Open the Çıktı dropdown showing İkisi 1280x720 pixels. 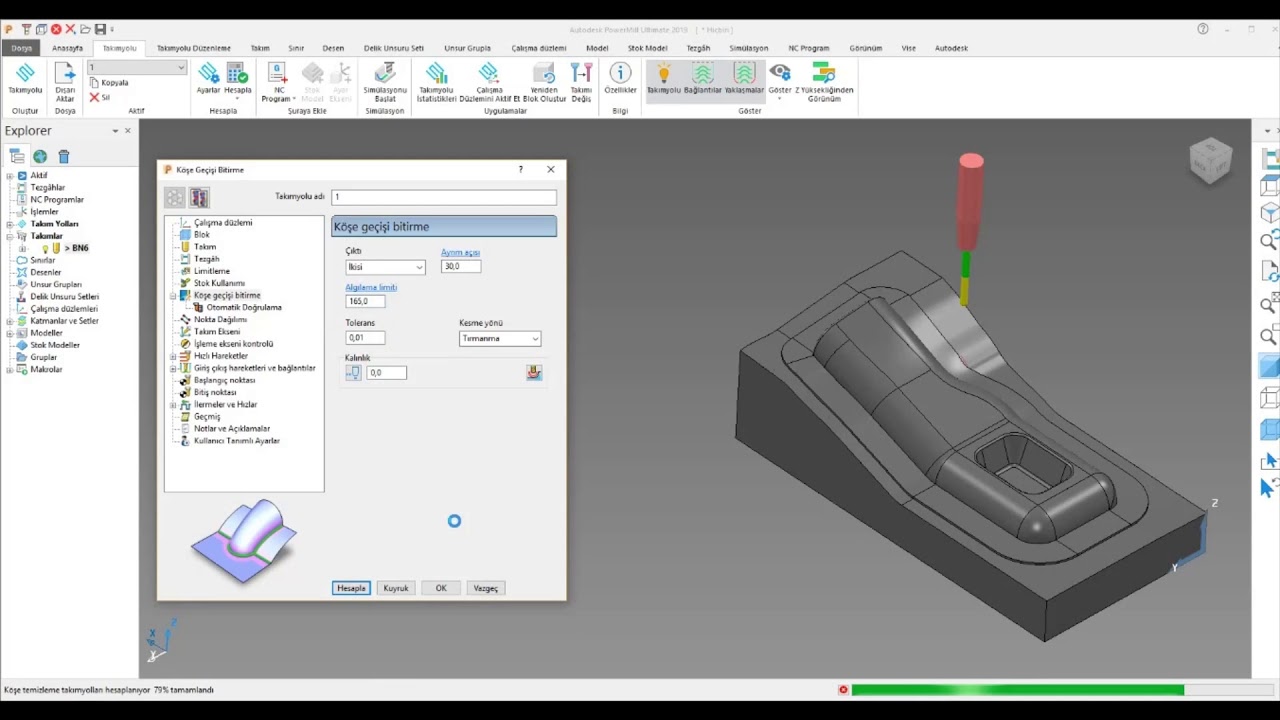385,267
